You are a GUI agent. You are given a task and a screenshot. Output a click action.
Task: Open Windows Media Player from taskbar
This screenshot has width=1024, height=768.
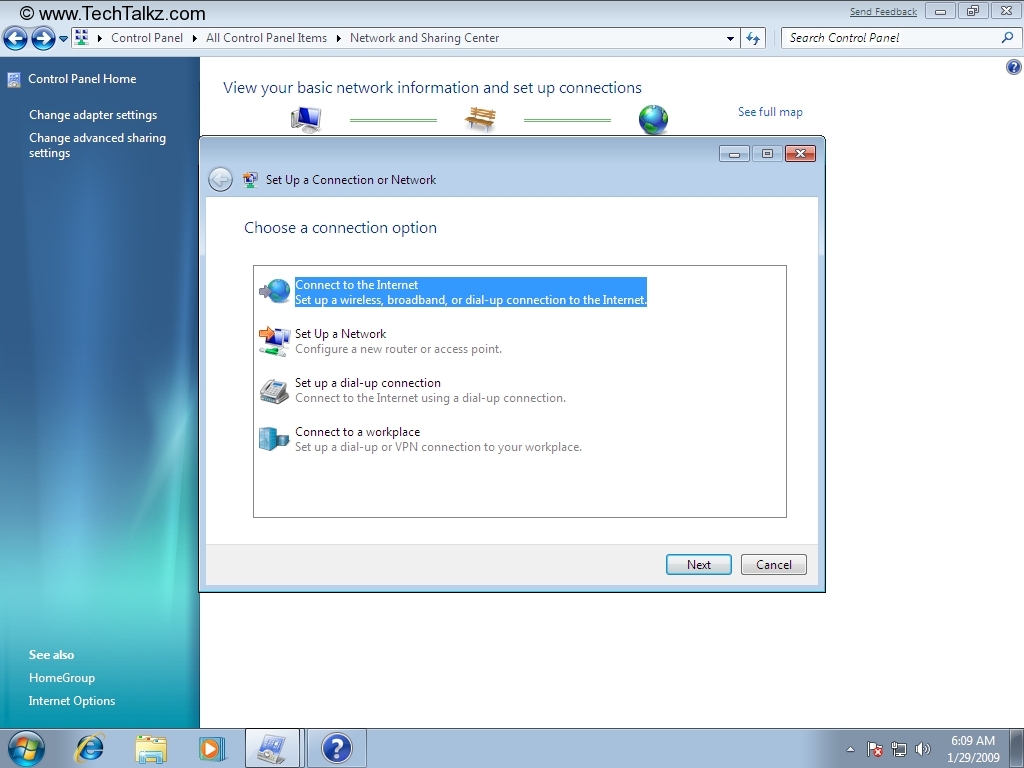pyautogui.click(x=212, y=747)
